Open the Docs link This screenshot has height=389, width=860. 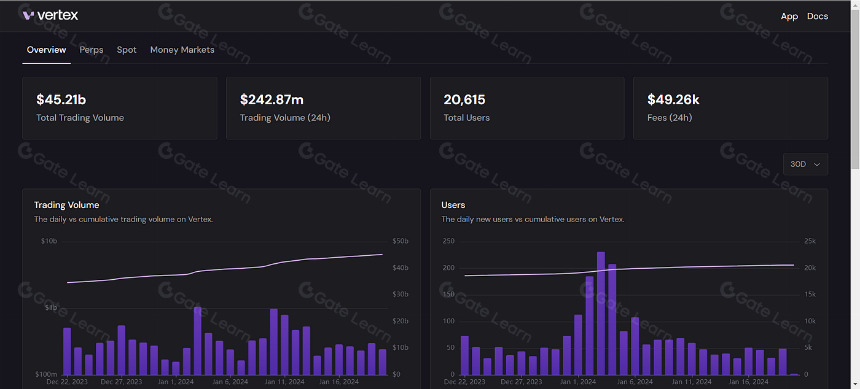(817, 16)
